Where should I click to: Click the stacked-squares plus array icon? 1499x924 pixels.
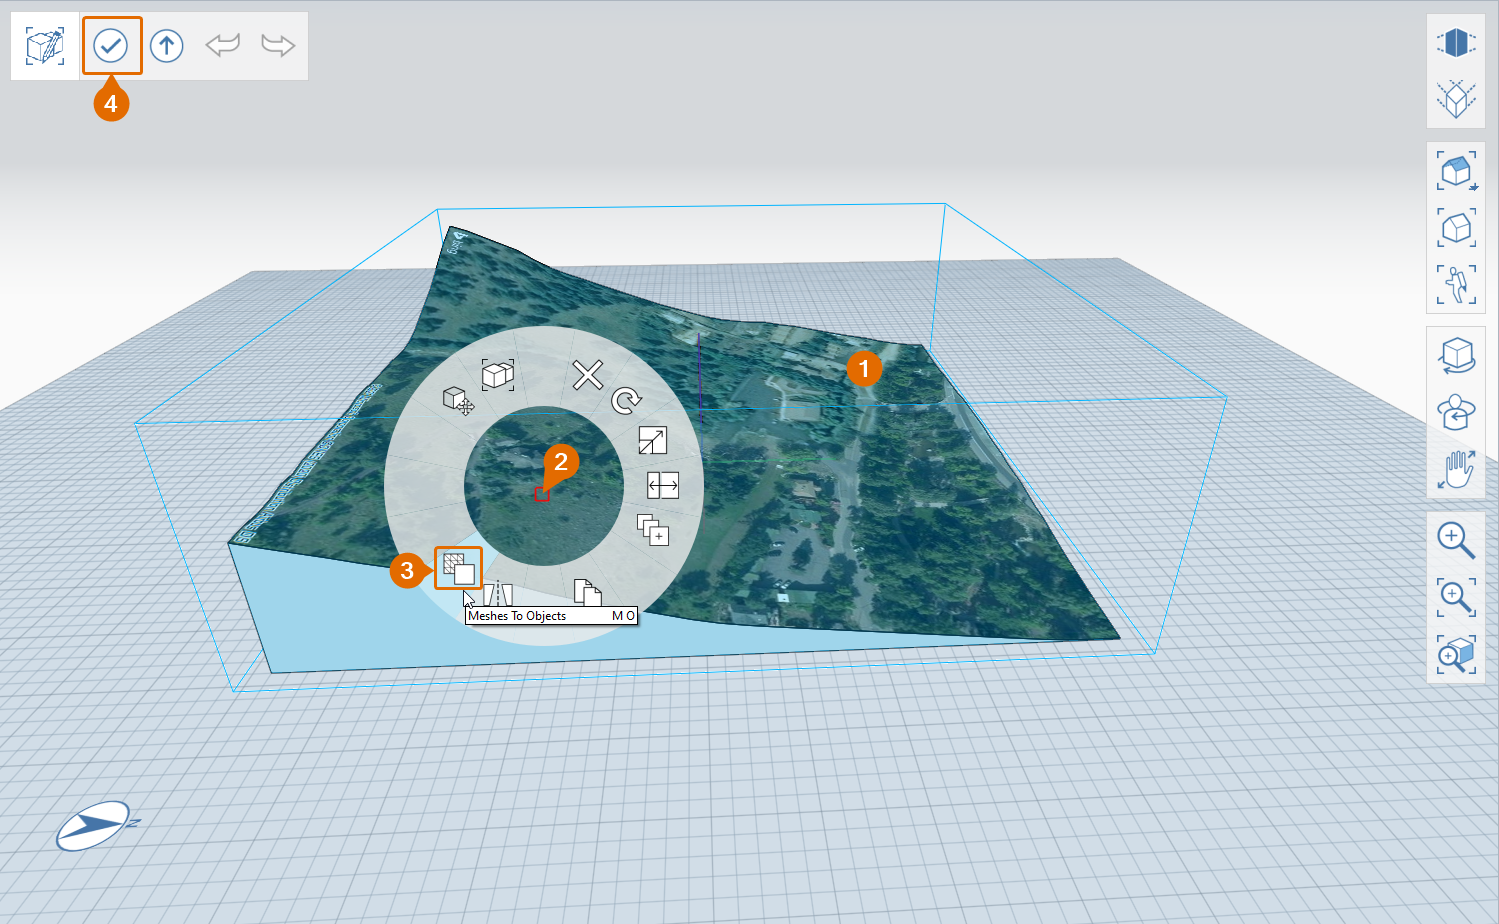(652, 530)
